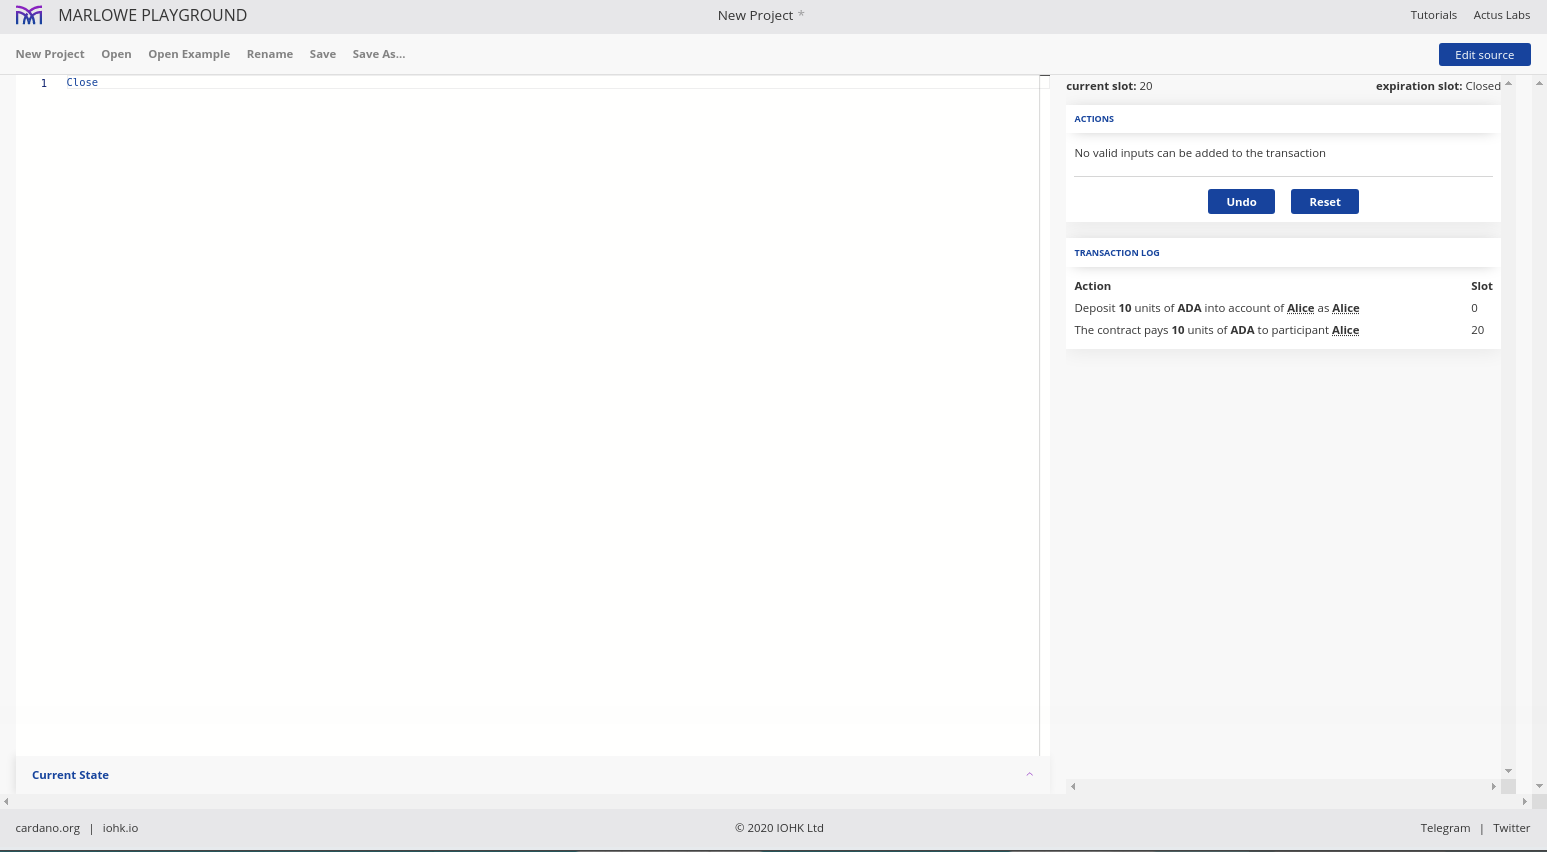This screenshot has width=1547, height=852.
Task: Click the Current State panel title
Action: (x=70, y=775)
